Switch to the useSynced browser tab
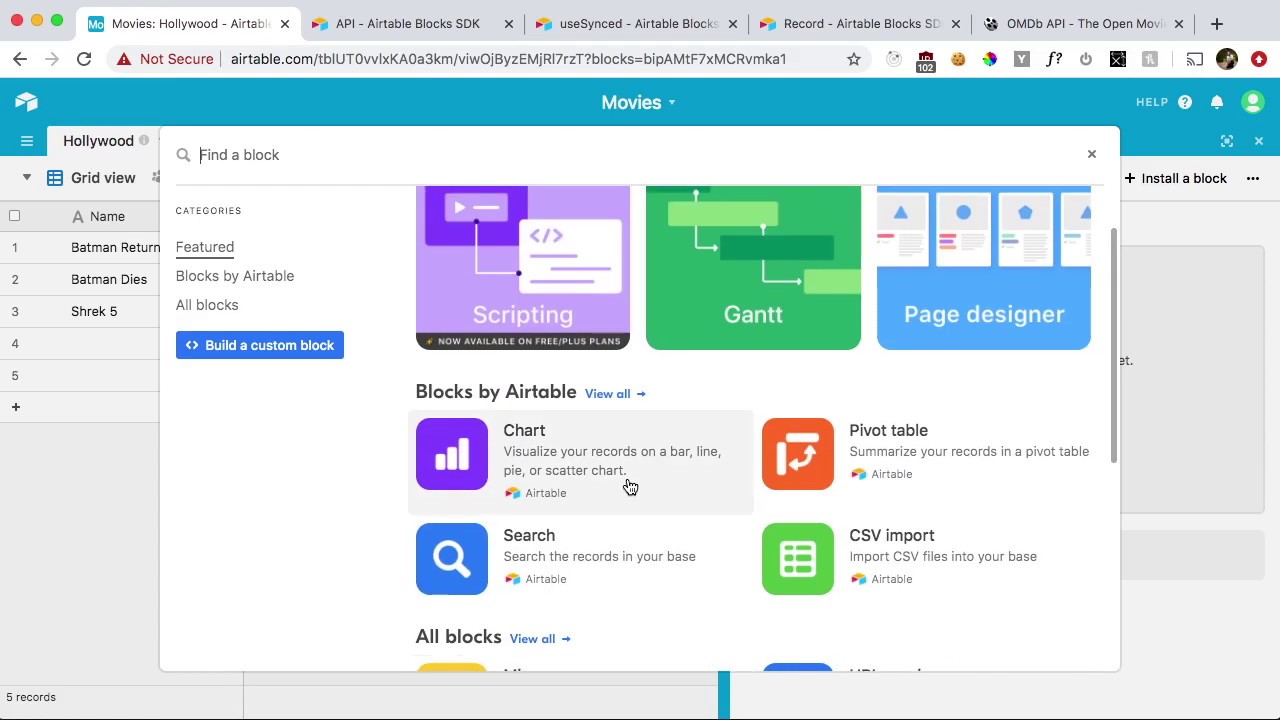This screenshot has height=720, width=1280. [638, 23]
